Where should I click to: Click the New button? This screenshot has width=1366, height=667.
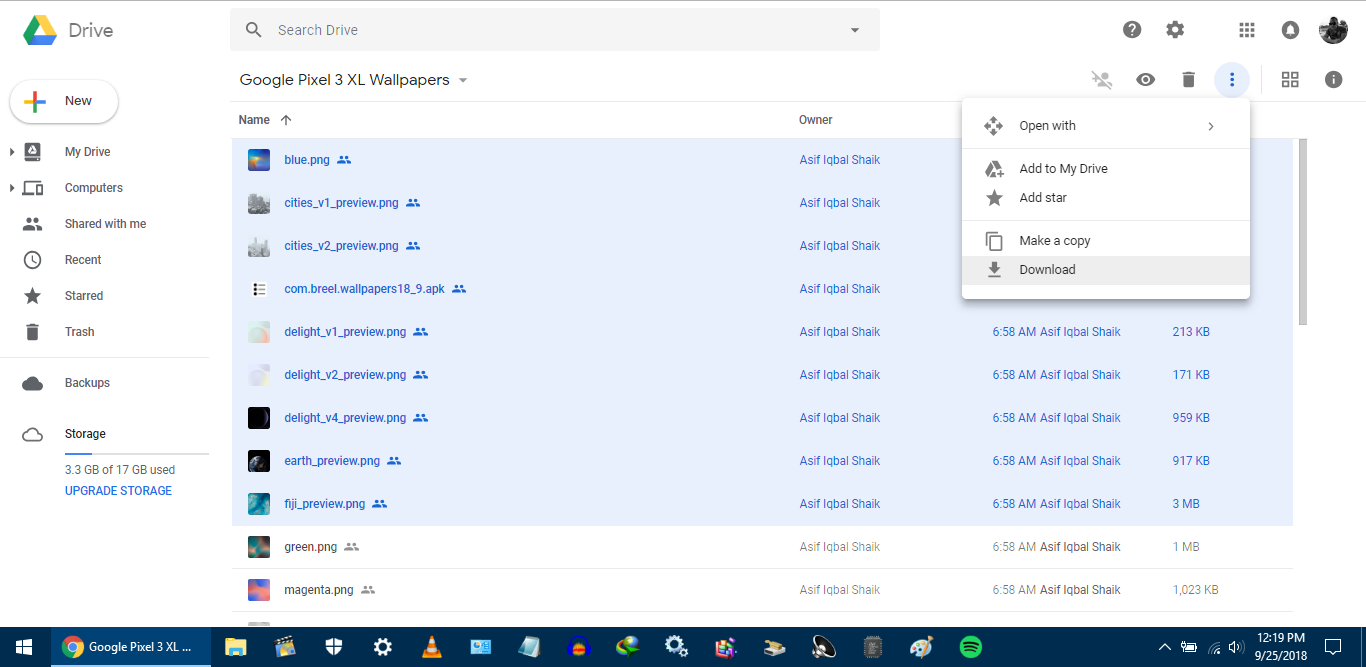[x=64, y=101]
